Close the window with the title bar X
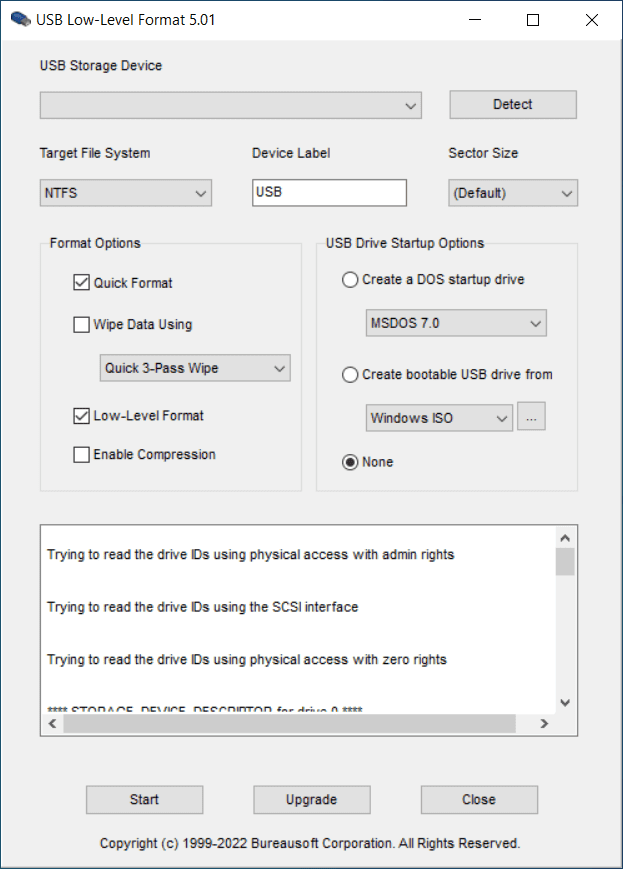The height and width of the screenshot is (869, 623). point(591,20)
